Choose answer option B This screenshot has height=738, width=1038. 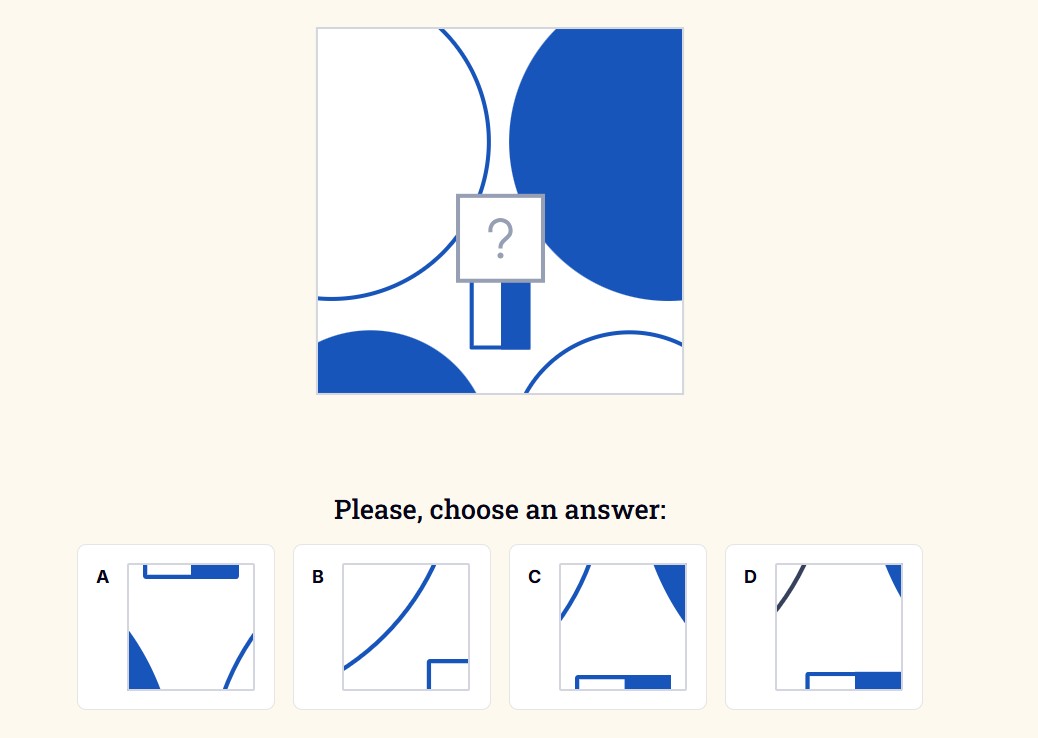pyautogui.click(x=406, y=627)
